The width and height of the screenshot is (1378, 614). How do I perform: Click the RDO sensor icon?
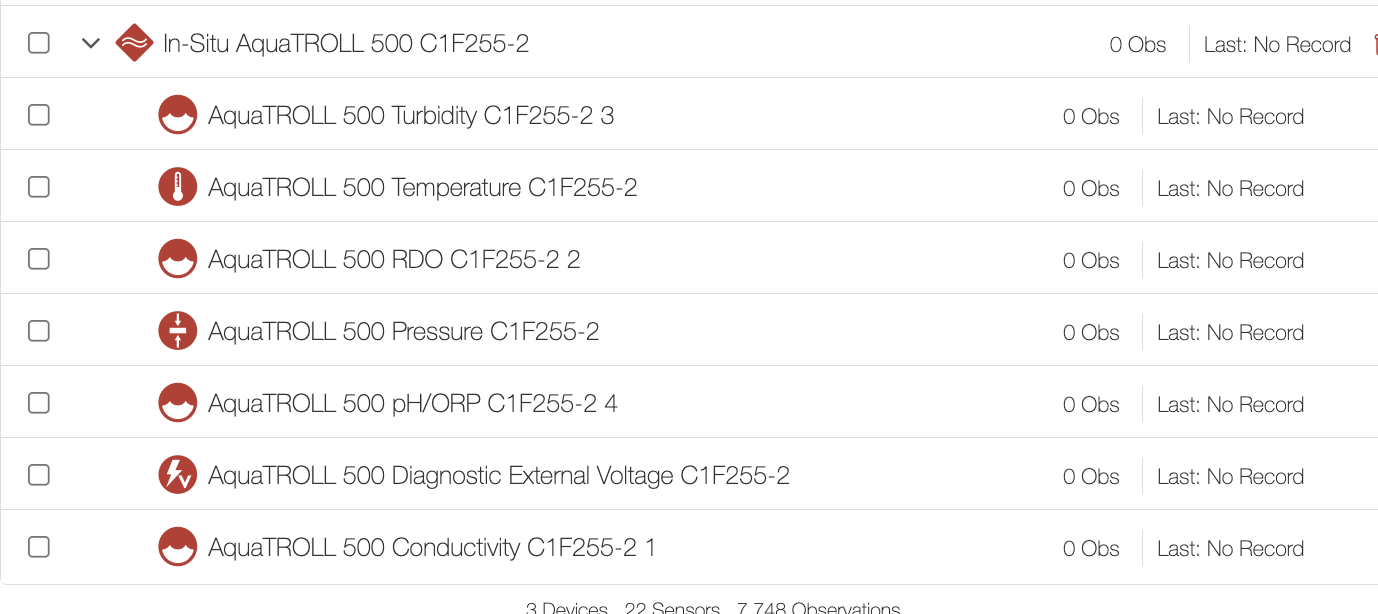click(178, 259)
